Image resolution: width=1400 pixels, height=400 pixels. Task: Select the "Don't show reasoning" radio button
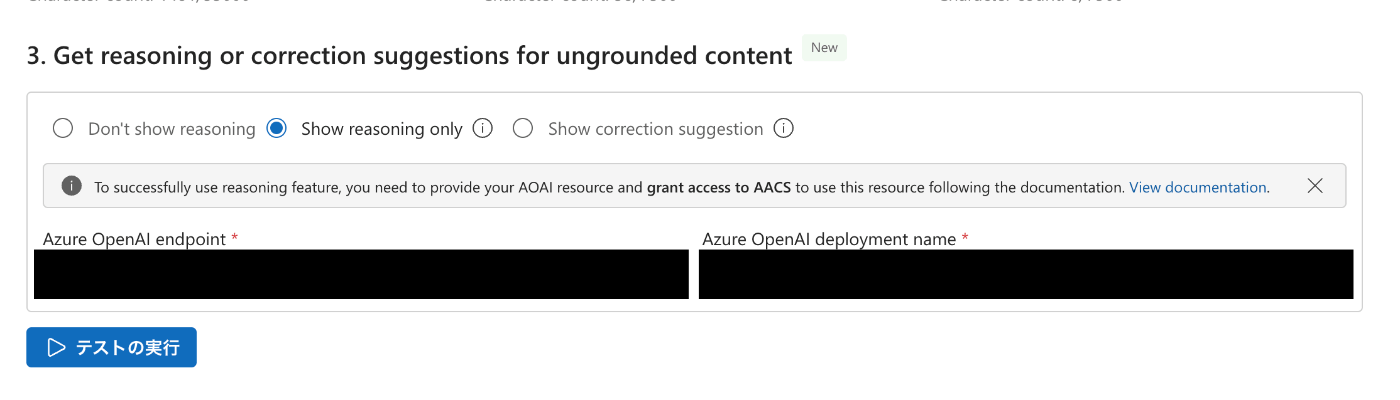click(63, 128)
